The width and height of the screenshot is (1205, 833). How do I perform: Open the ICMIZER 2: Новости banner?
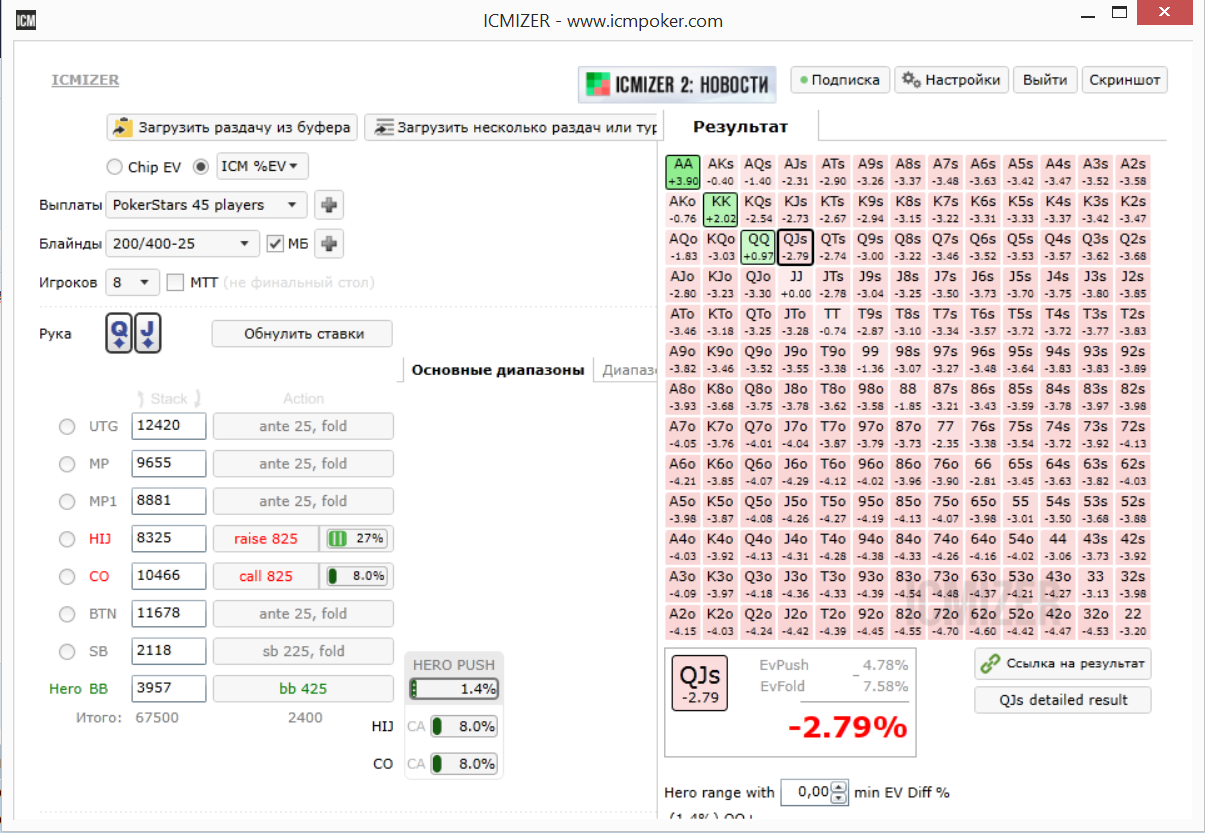tap(677, 84)
